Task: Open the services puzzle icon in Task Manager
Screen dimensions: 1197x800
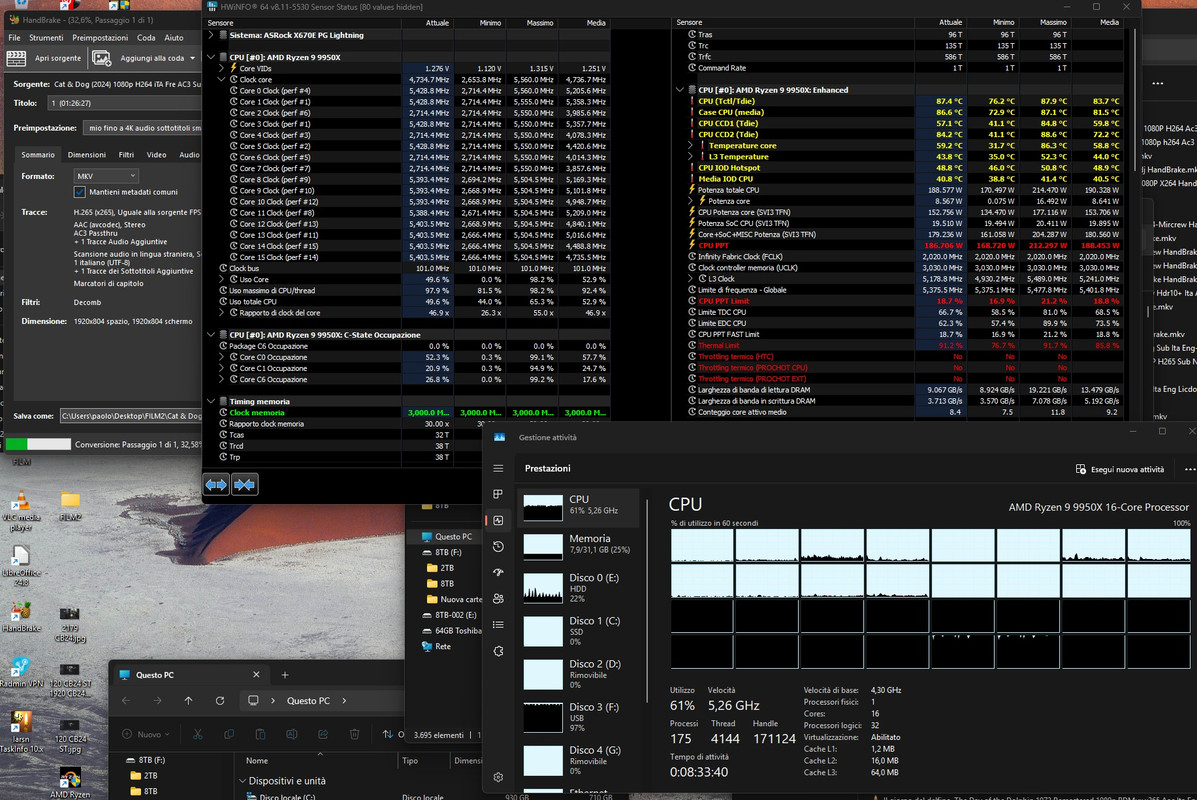Action: pyautogui.click(x=498, y=651)
